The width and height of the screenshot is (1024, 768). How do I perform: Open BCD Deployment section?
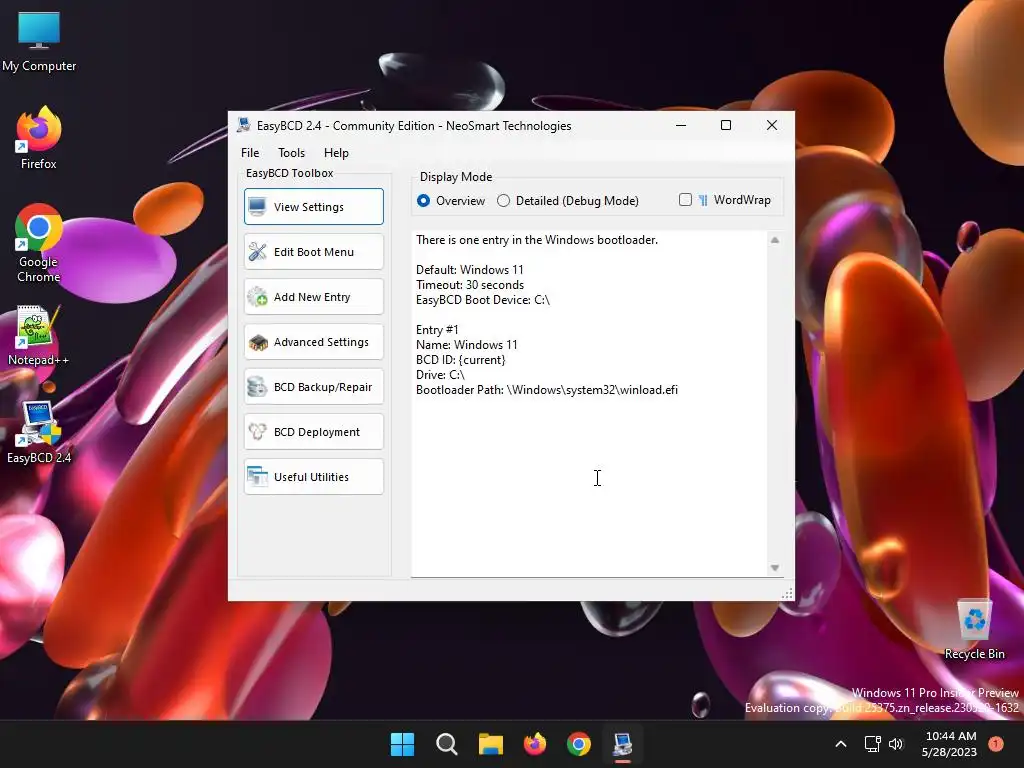313,432
